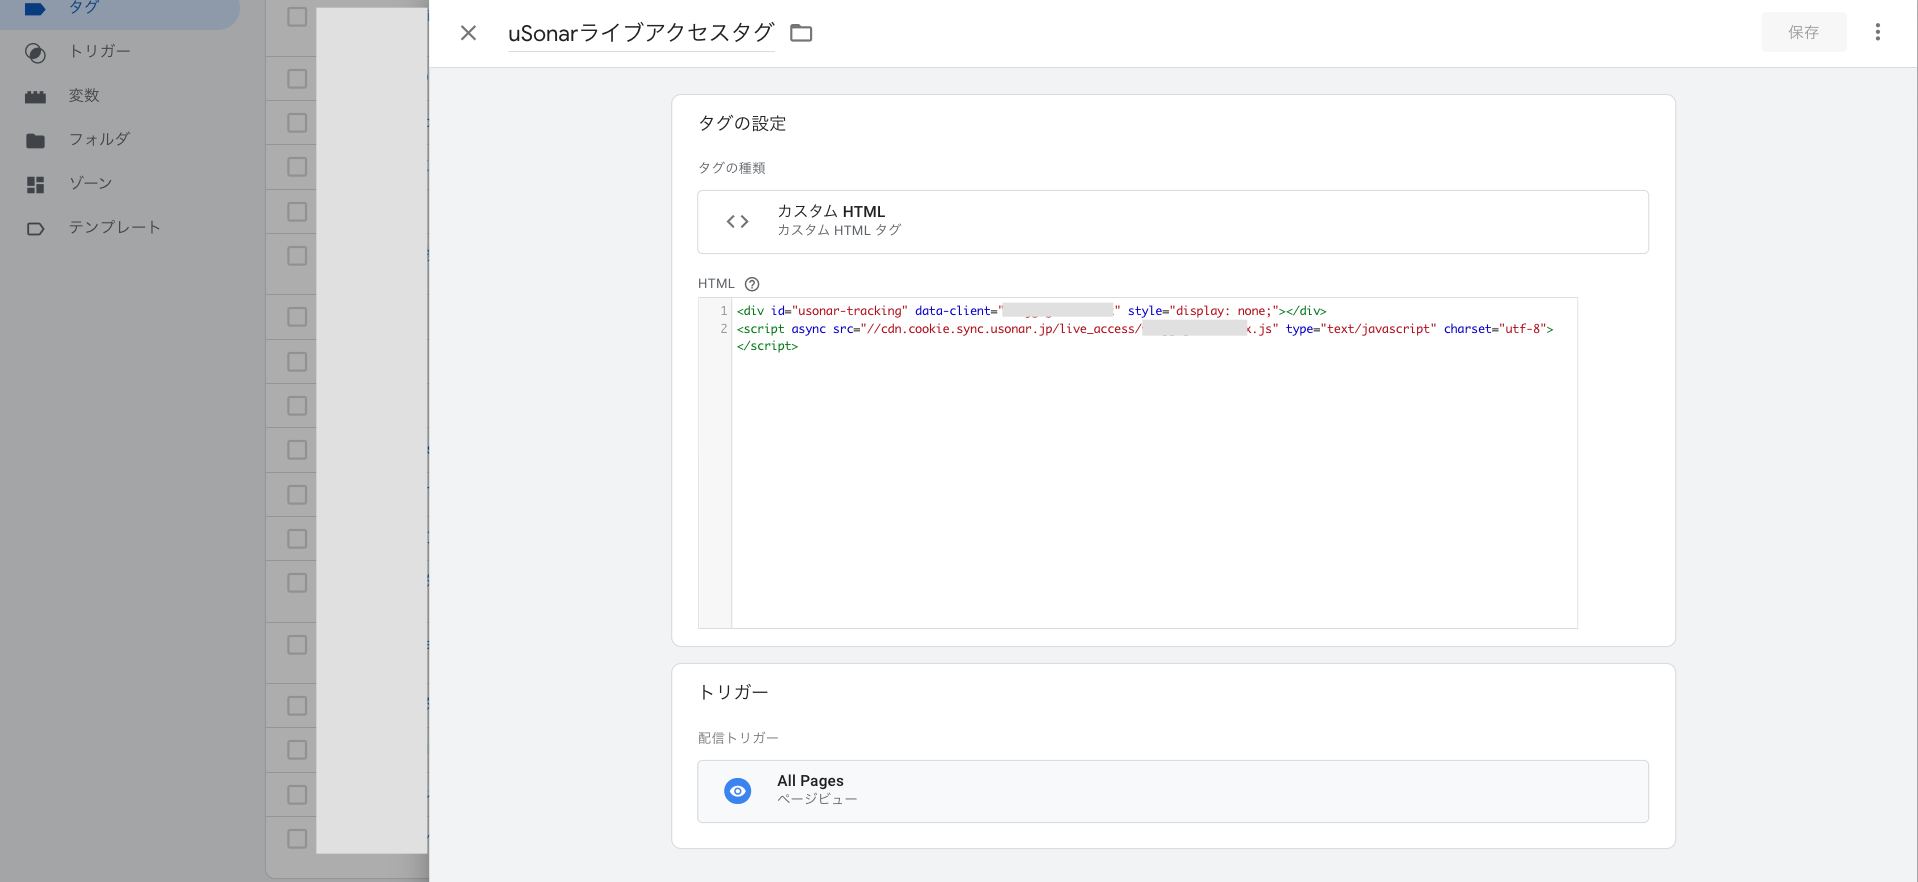The width and height of the screenshot is (1918, 882).
Task: Edit the tag name uSonarライブアクセスタグ
Action: click(x=641, y=33)
